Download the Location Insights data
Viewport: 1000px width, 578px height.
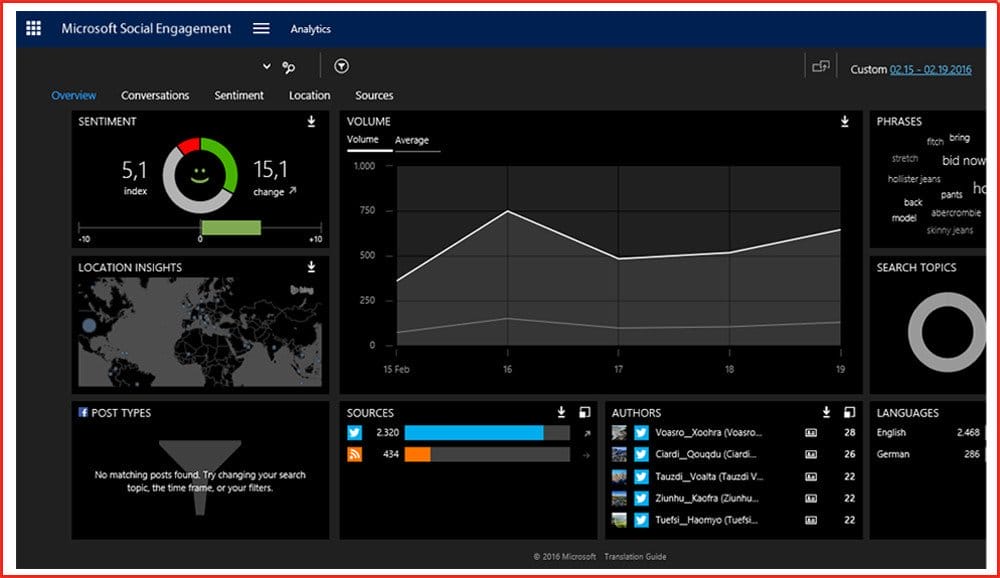[311, 267]
